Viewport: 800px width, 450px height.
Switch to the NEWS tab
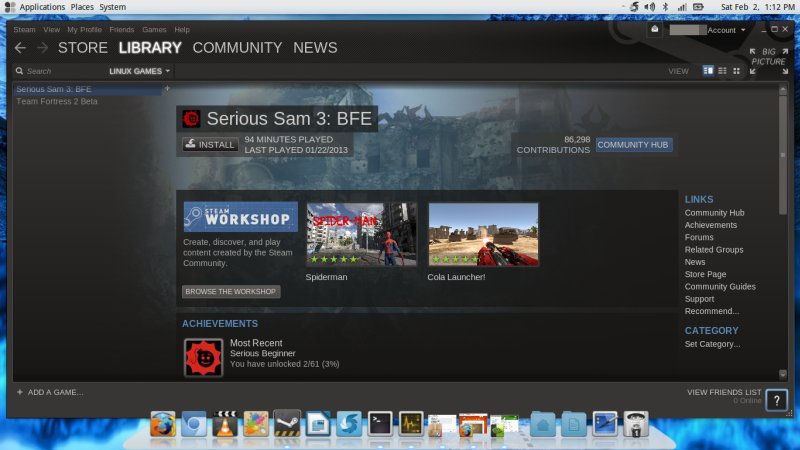point(315,48)
